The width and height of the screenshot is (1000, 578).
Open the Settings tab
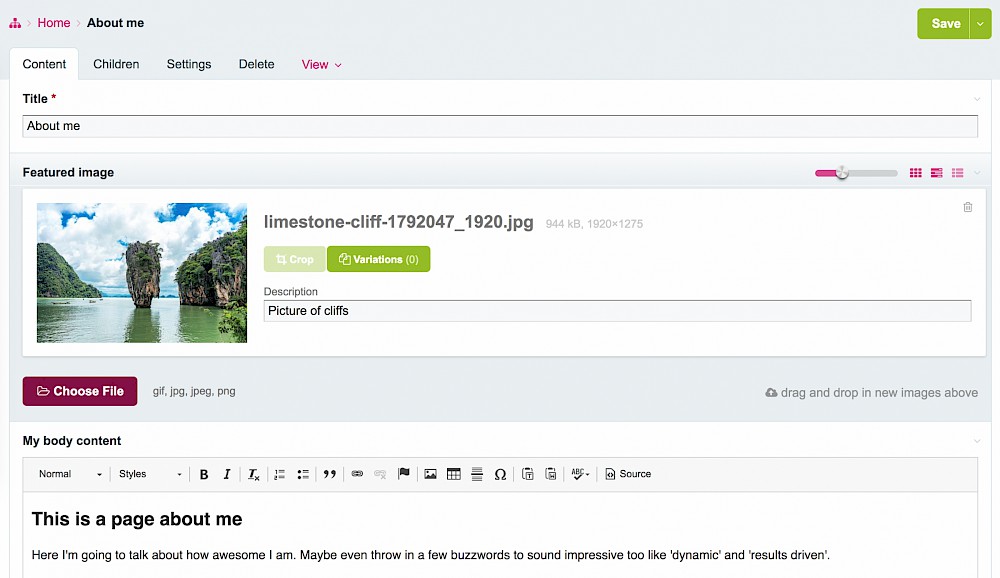click(189, 64)
